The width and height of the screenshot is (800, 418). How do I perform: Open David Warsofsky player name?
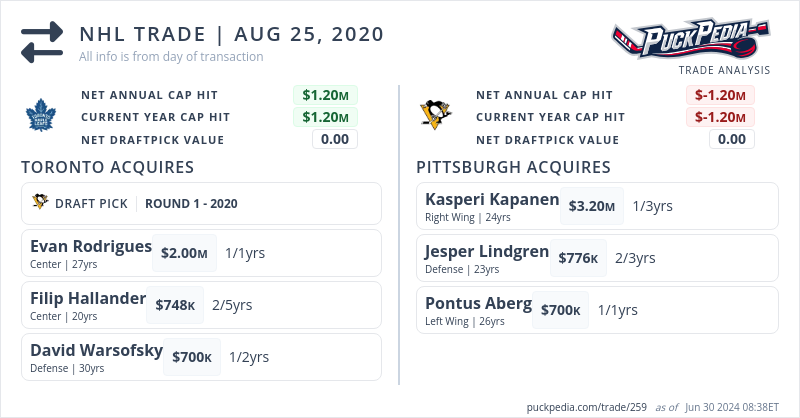click(x=95, y=350)
